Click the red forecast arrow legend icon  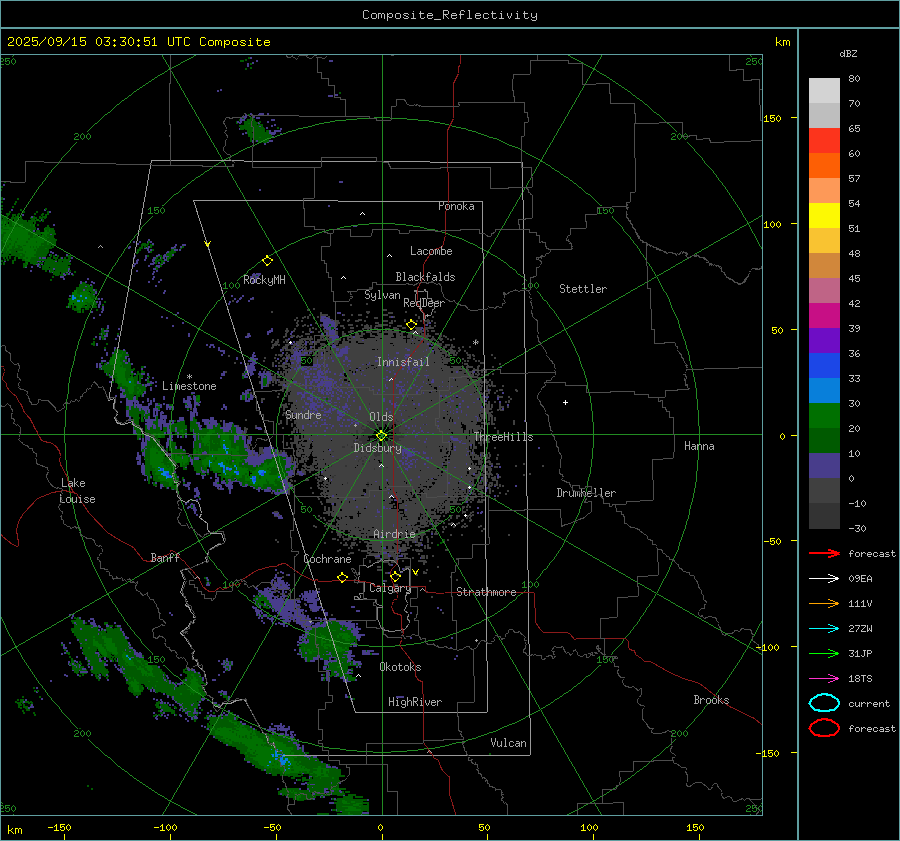point(824,553)
